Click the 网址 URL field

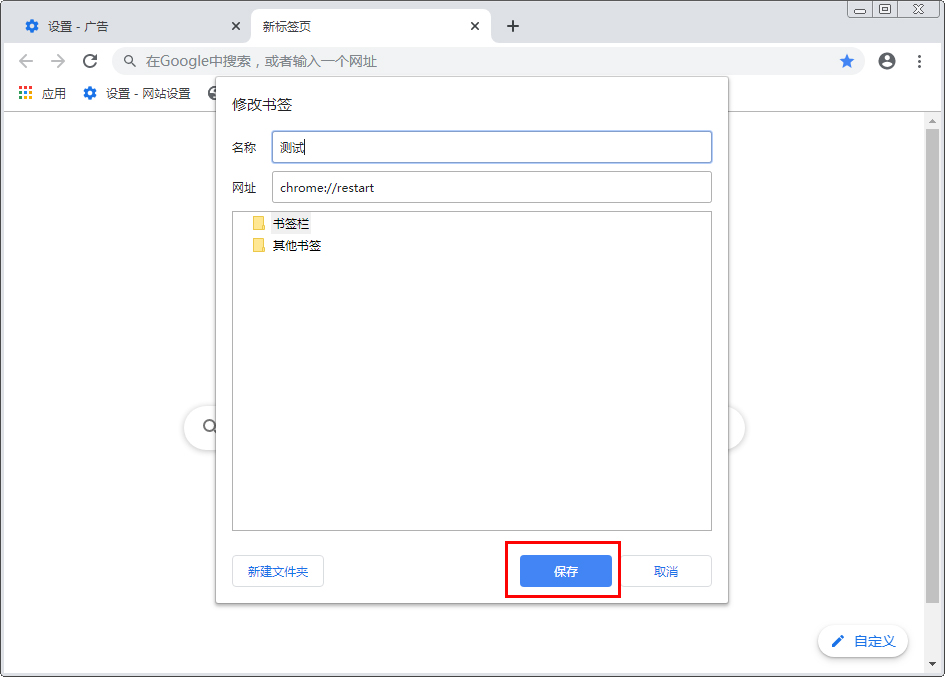pyautogui.click(x=492, y=187)
